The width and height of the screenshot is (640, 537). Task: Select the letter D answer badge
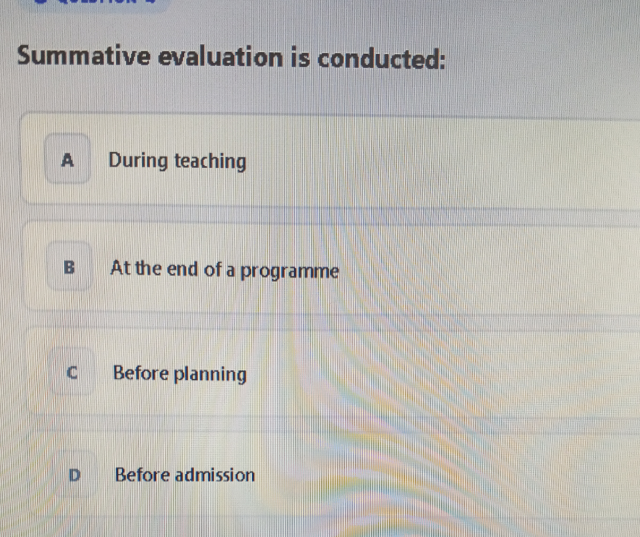(x=74, y=475)
